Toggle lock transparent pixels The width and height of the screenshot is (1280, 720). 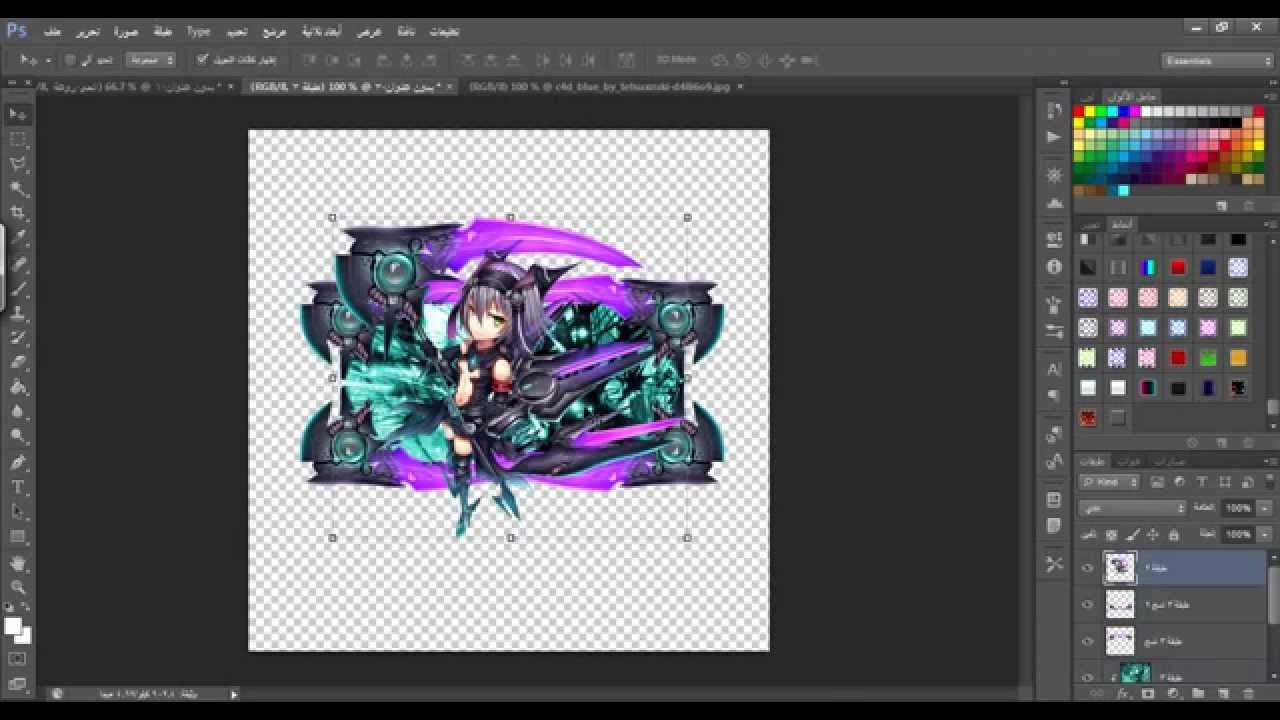tap(1110, 535)
